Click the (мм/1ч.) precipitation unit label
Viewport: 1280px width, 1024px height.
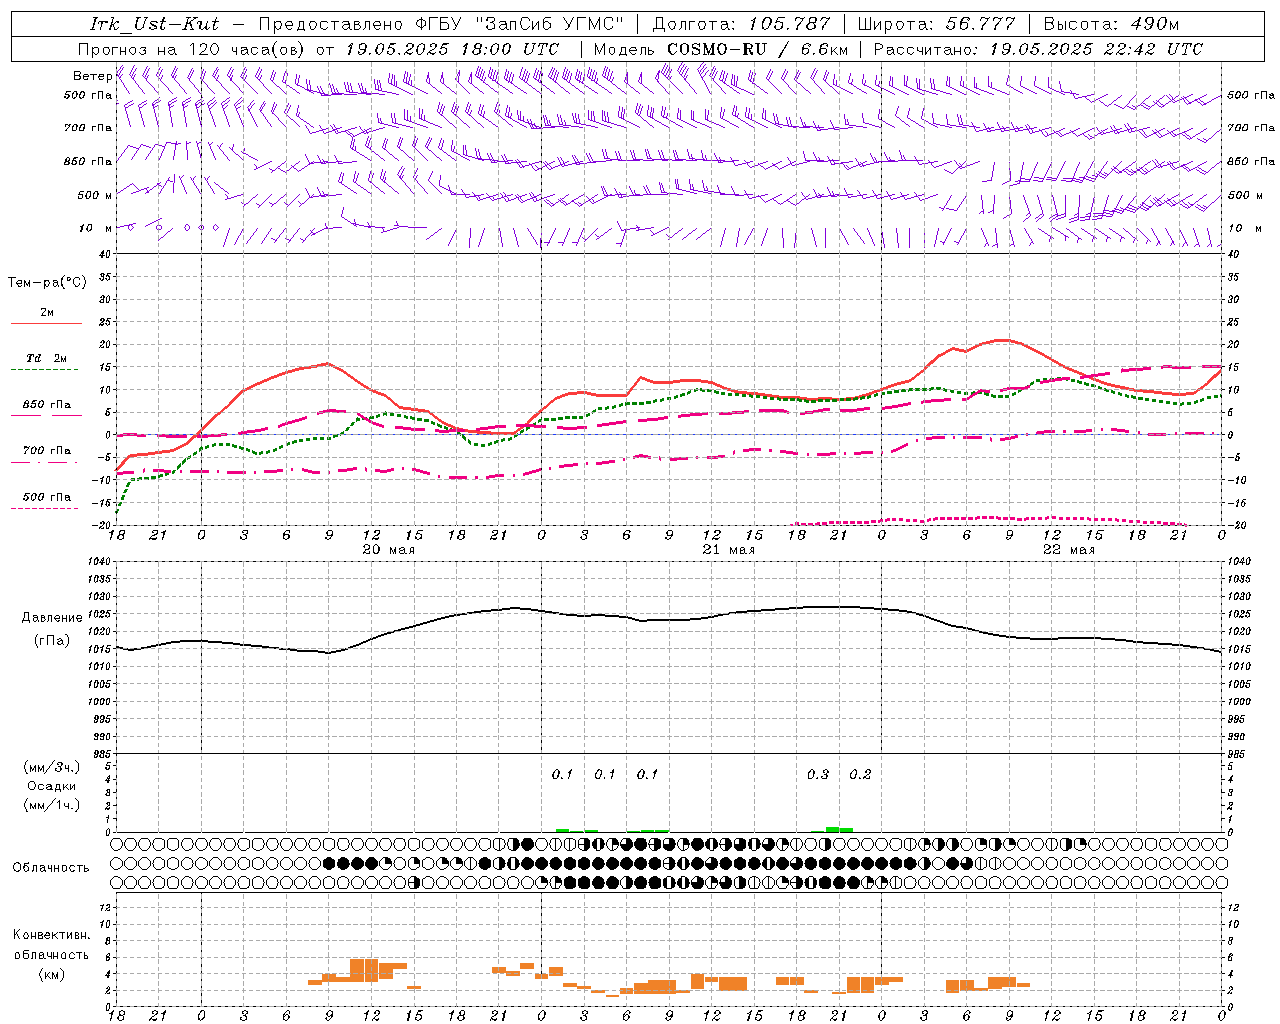click(52, 805)
